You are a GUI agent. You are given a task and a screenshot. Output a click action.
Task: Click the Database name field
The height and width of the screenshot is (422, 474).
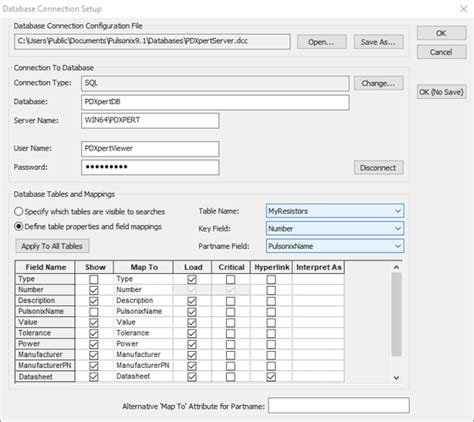[x=215, y=102]
